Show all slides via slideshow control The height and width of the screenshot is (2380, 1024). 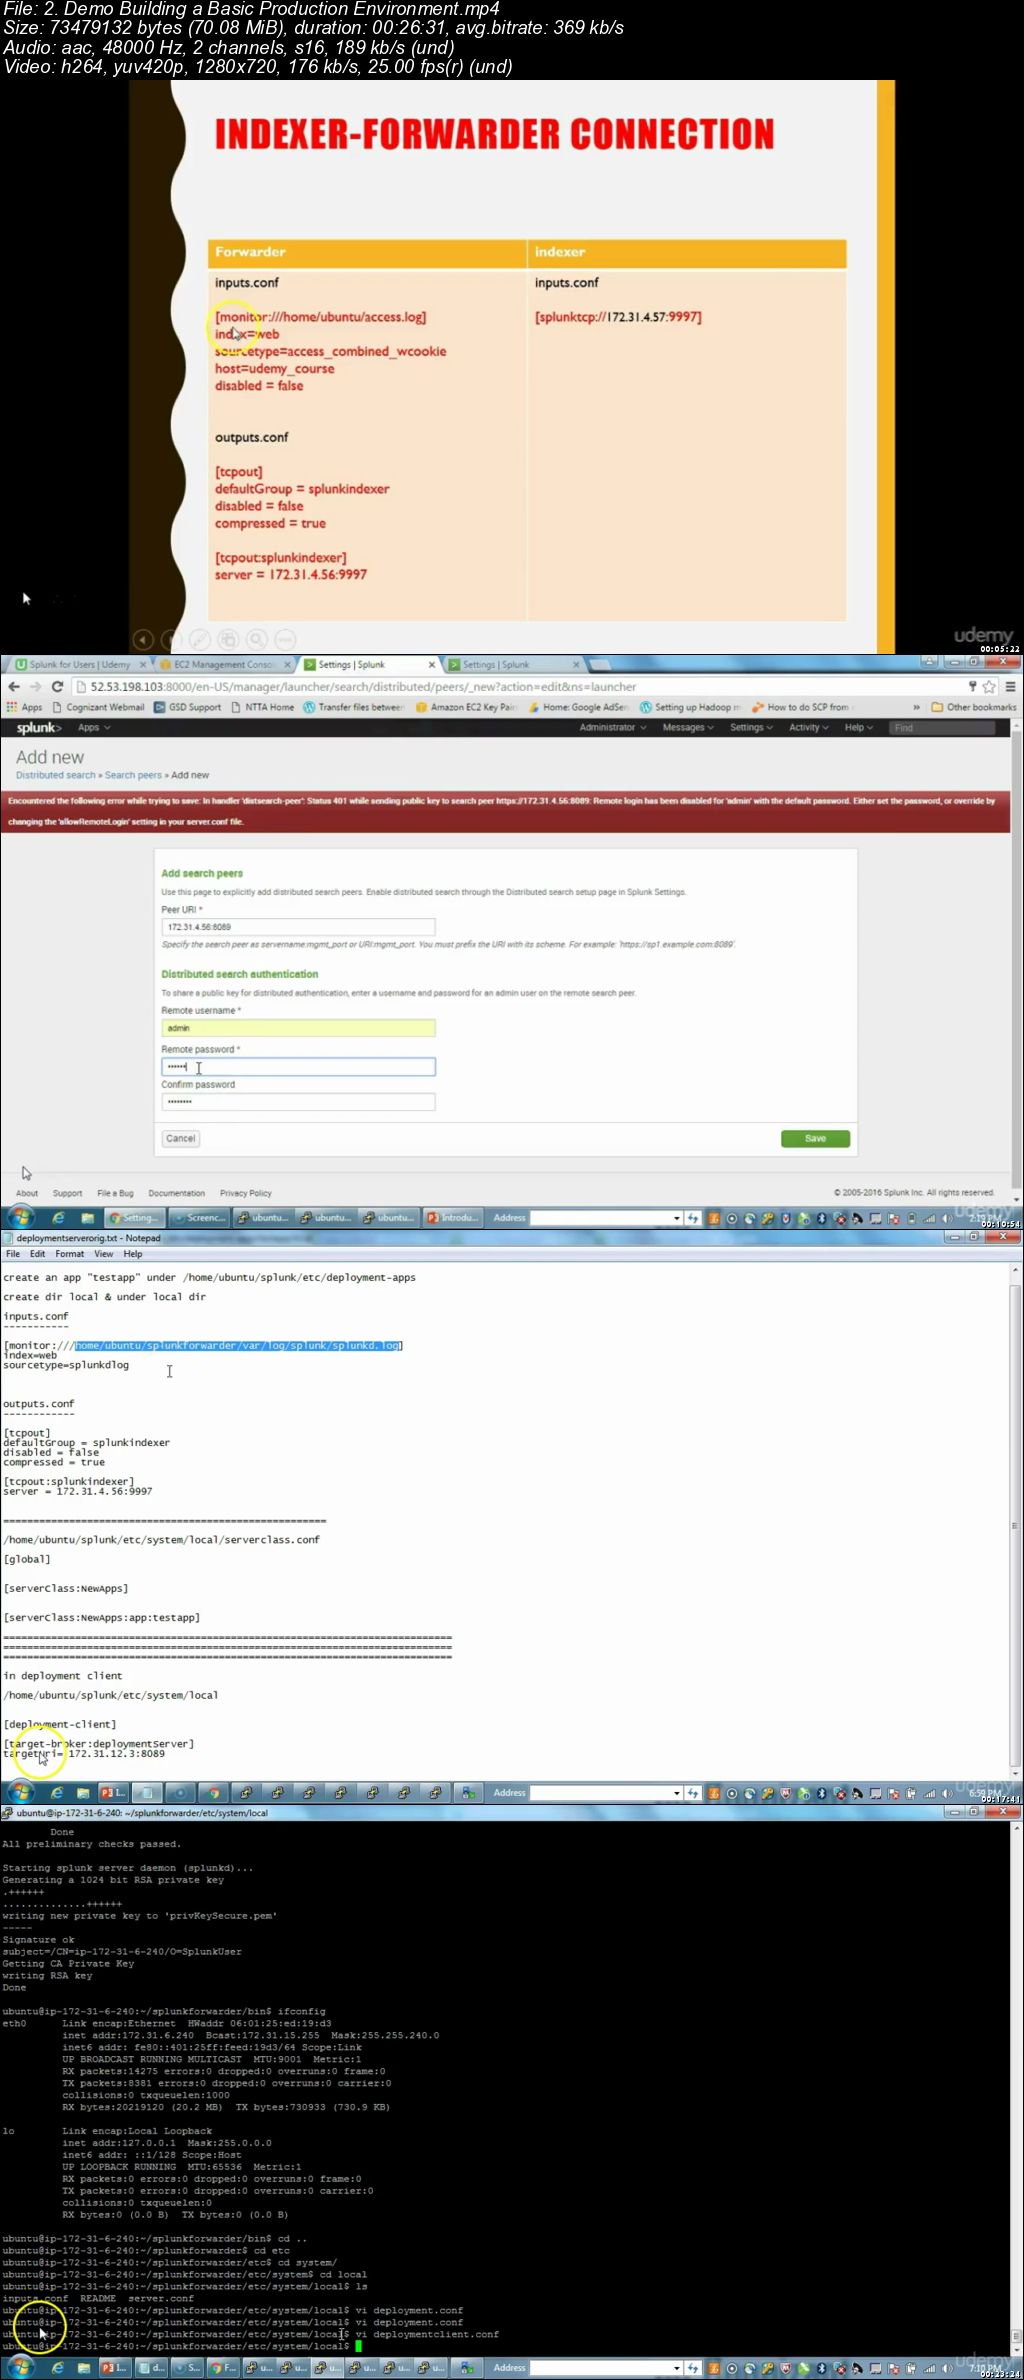(x=228, y=639)
